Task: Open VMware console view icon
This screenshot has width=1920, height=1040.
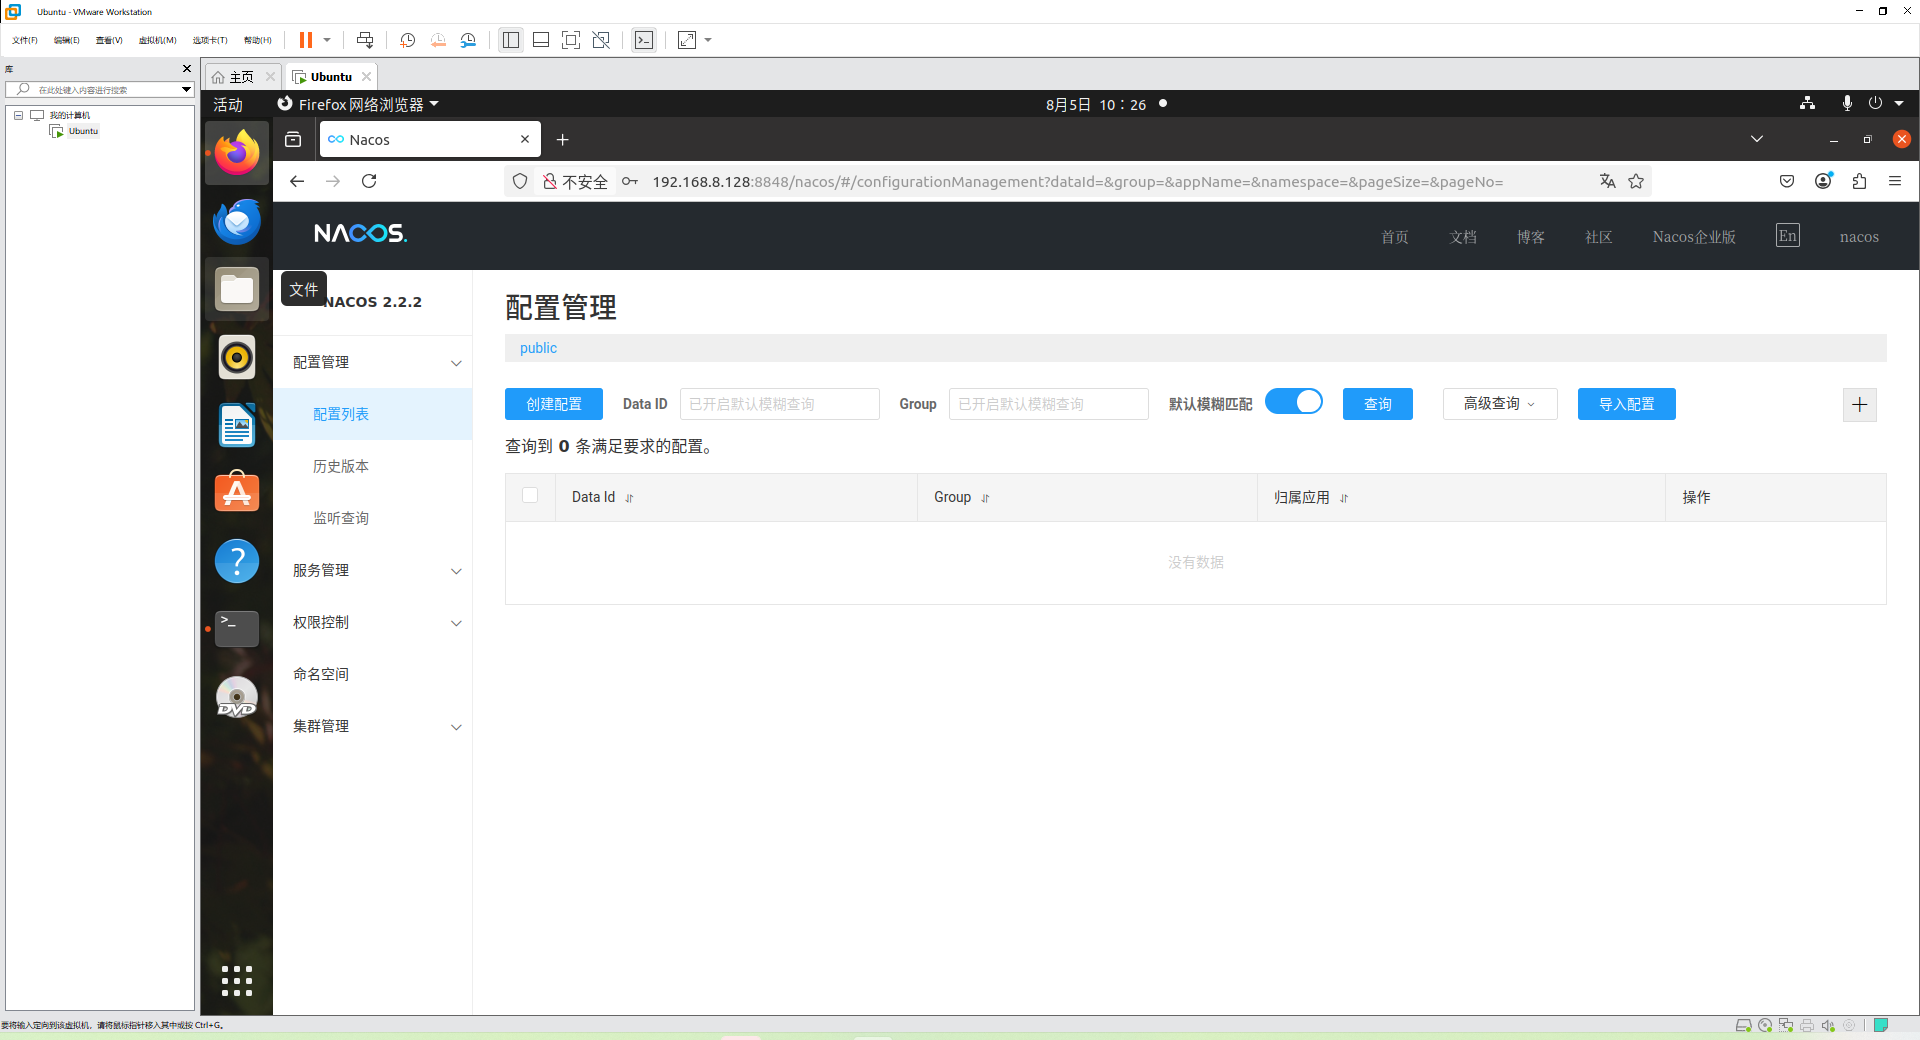Action: click(x=644, y=40)
